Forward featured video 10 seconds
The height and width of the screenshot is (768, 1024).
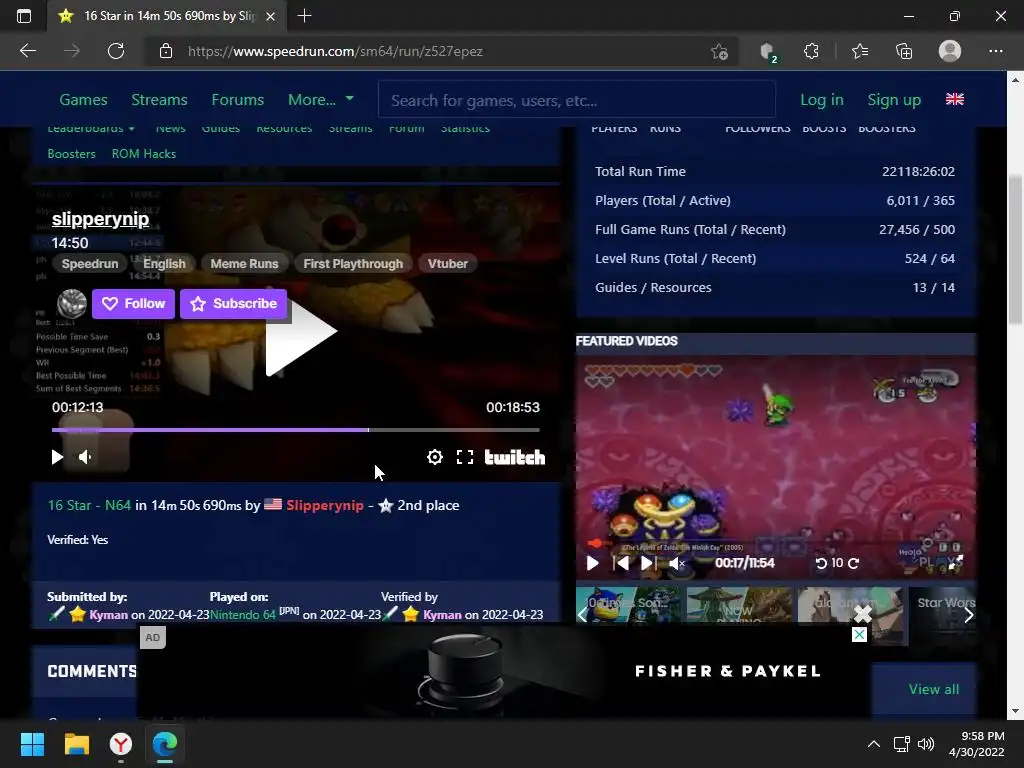[853, 563]
